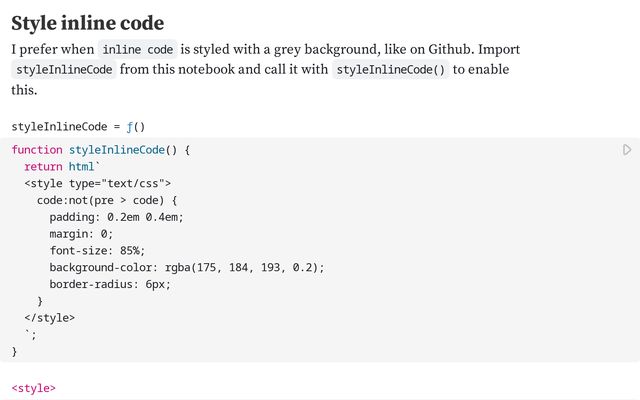The image size is (640, 400).
Task: Place cursor in the padding declaration line
Action: coord(116,217)
